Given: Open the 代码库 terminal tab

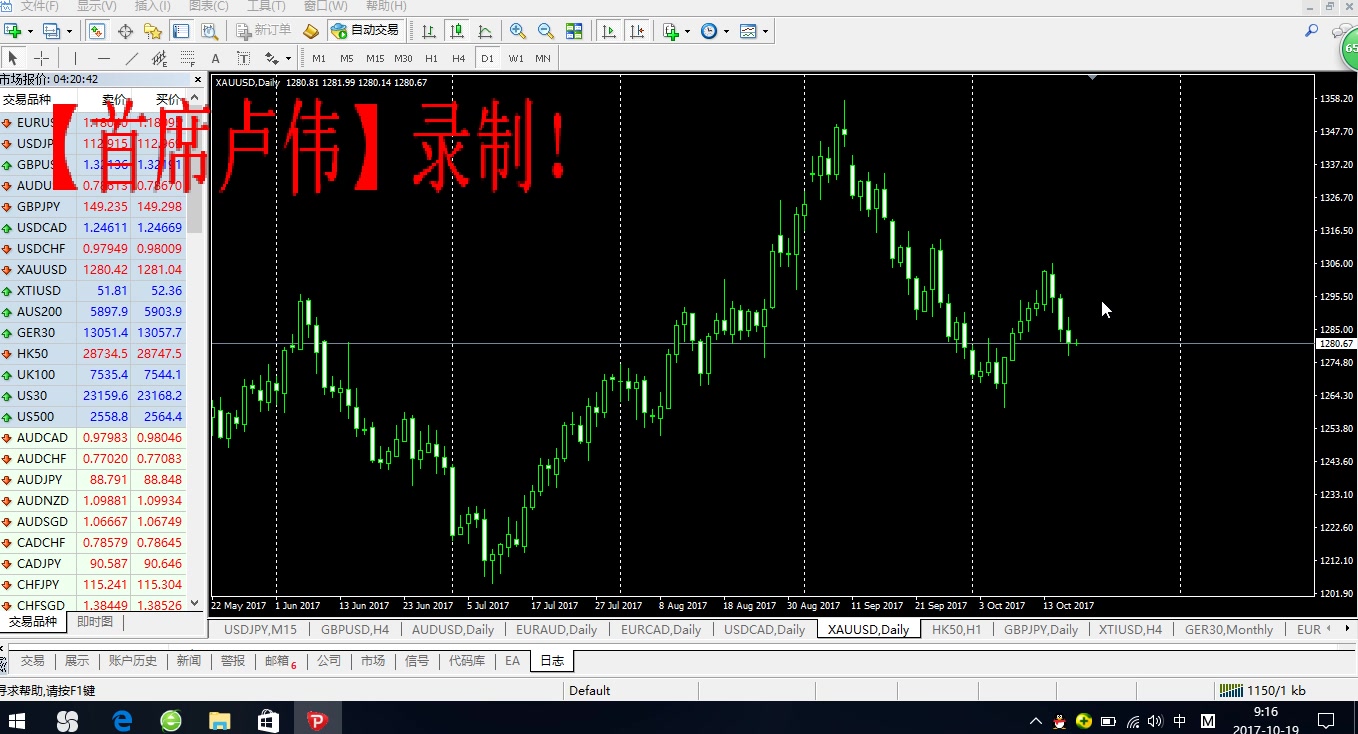Looking at the screenshot, I should (467, 661).
